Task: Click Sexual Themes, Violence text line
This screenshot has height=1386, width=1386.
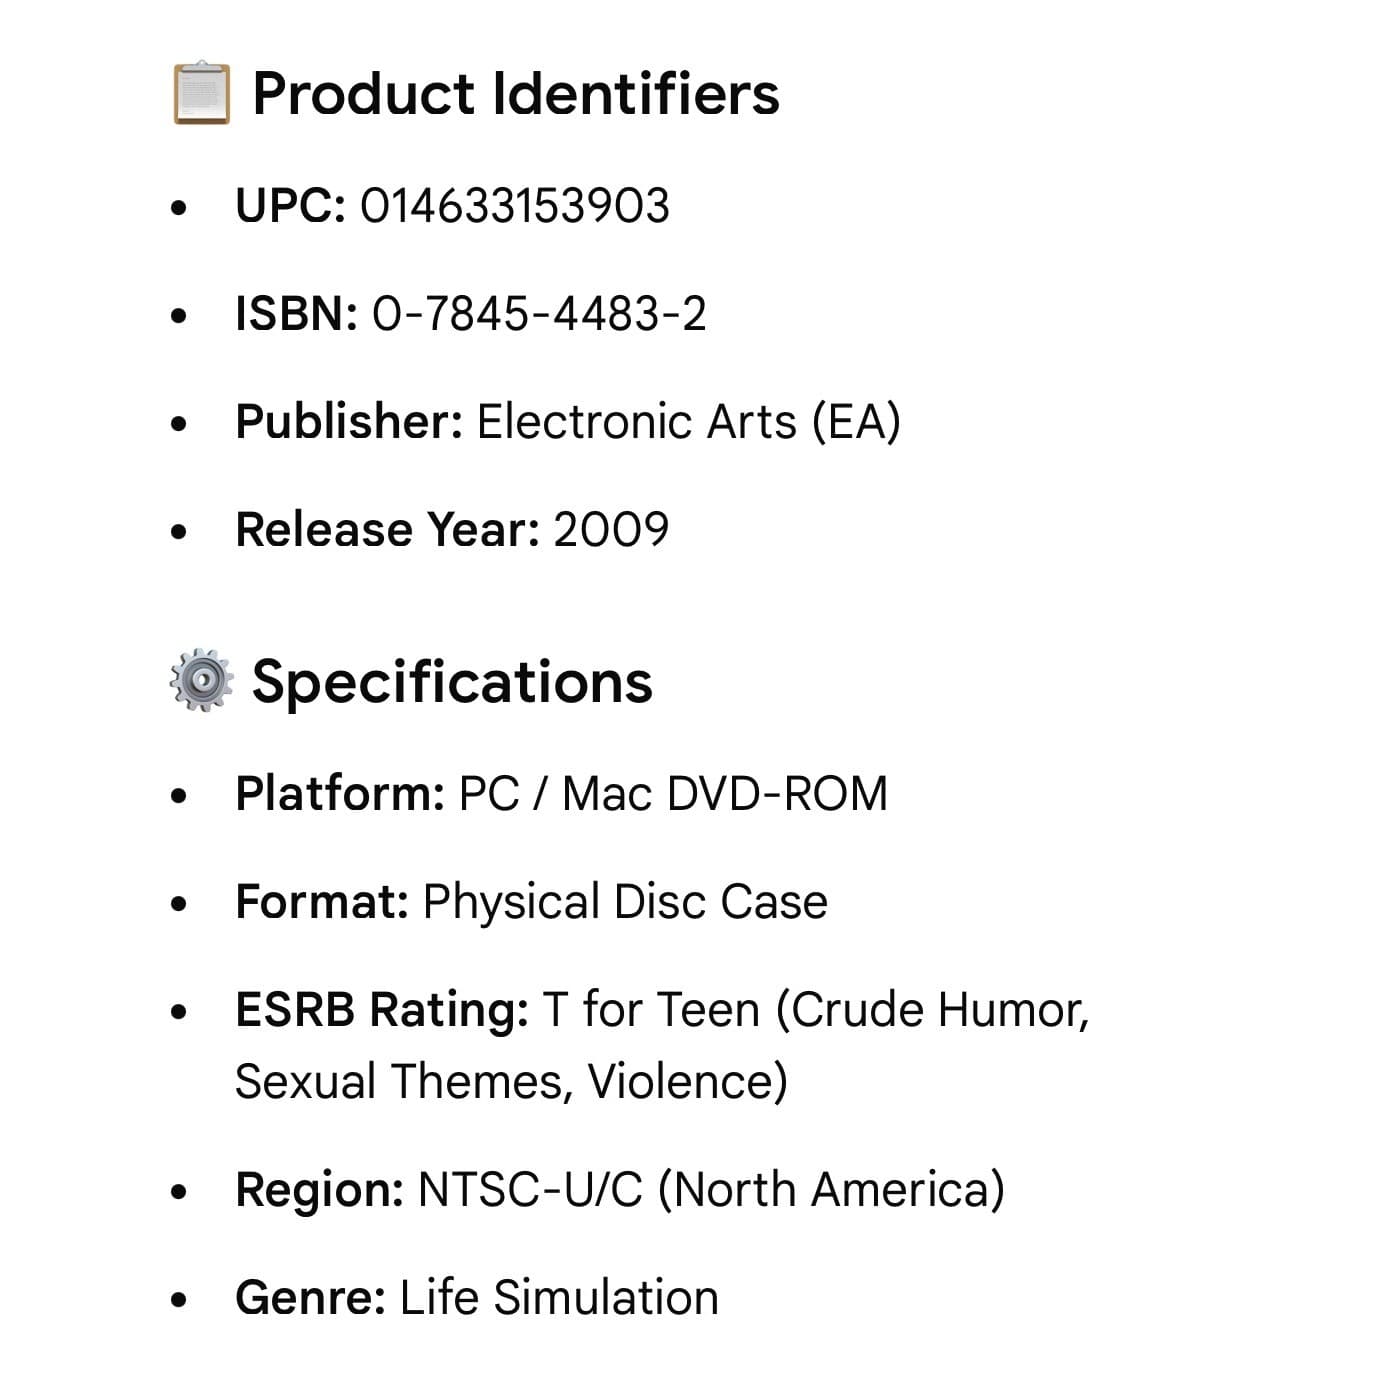Action: (511, 1082)
